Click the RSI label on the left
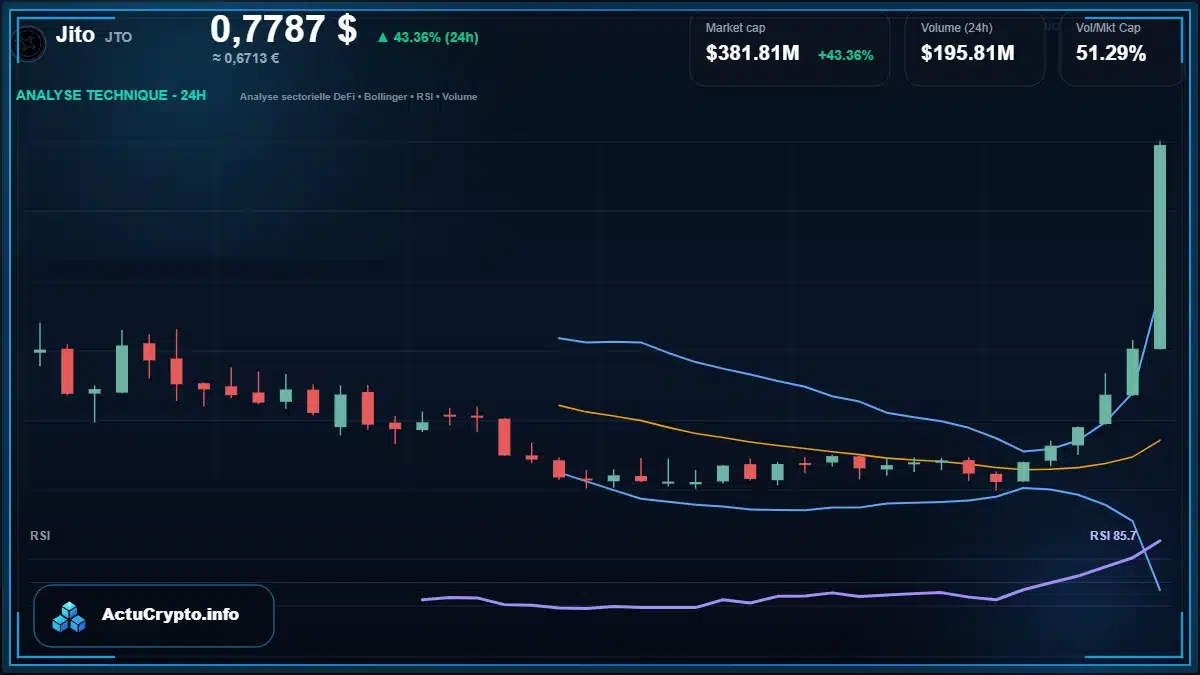This screenshot has width=1200, height=675. (x=40, y=536)
